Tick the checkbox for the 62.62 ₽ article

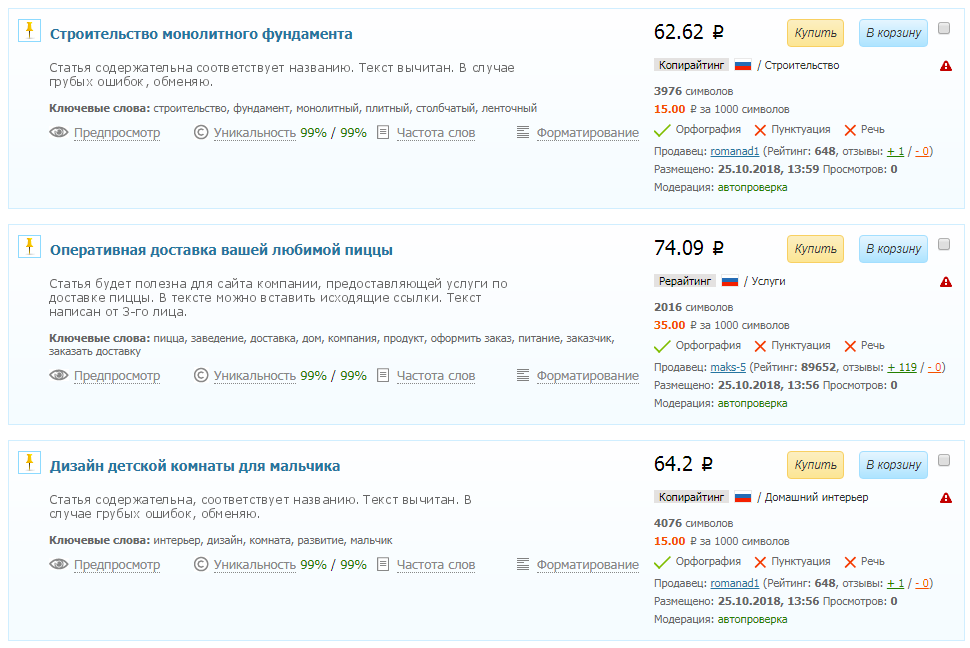[944, 28]
